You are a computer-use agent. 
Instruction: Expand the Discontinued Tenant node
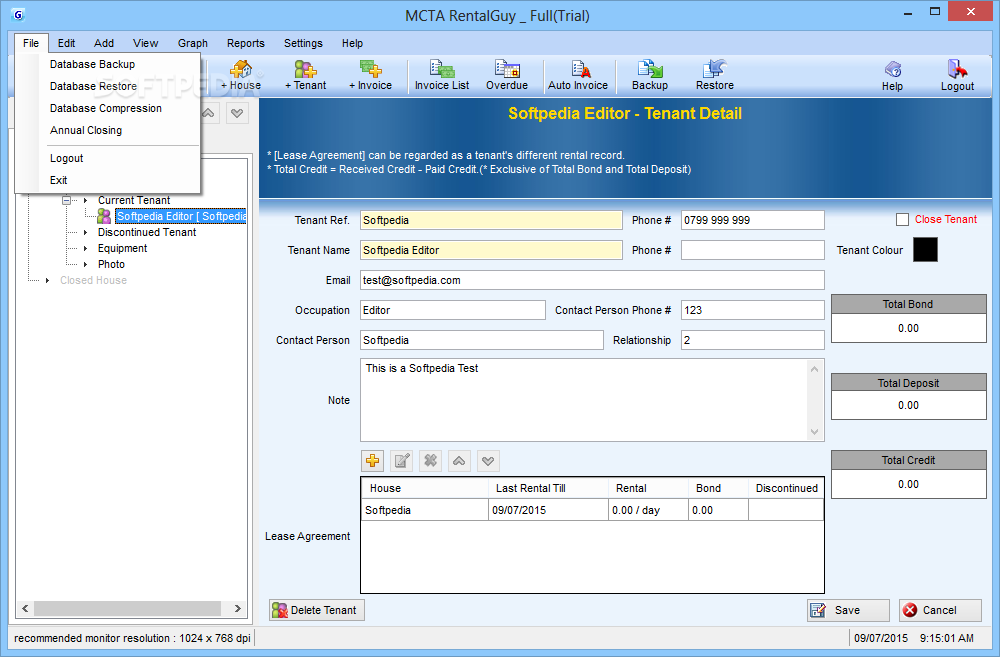pos(85,232)
